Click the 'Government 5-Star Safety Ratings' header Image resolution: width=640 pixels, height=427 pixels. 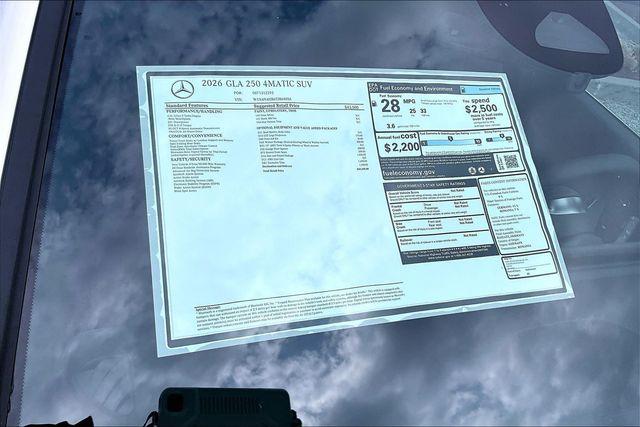[x=431, y=185]
